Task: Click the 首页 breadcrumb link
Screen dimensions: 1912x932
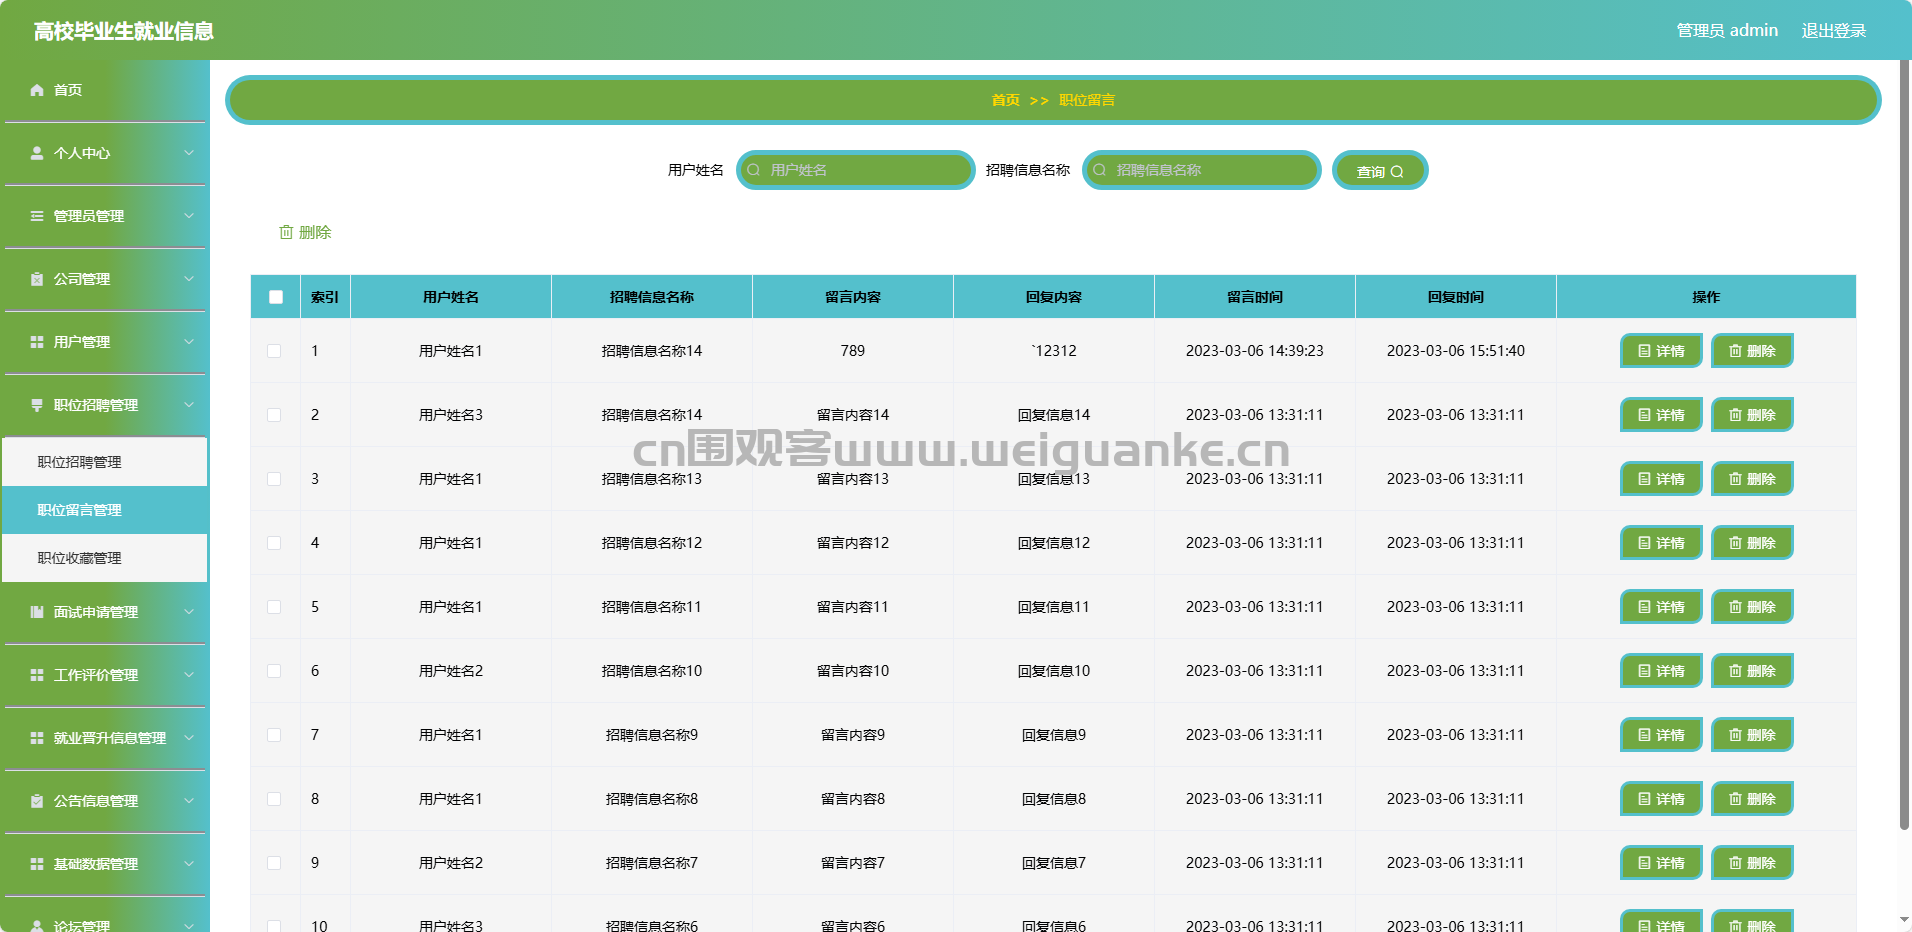Action: click(1005, 100)
